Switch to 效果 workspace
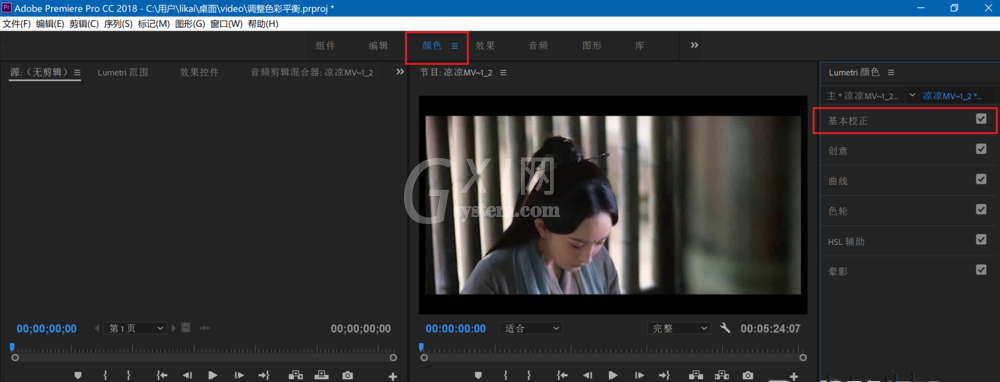This screenshot has height=382, width=1000. tap(485, 46)
